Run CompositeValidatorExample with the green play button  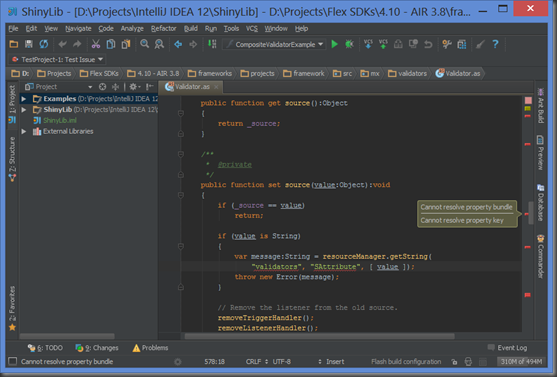(334, 44)
